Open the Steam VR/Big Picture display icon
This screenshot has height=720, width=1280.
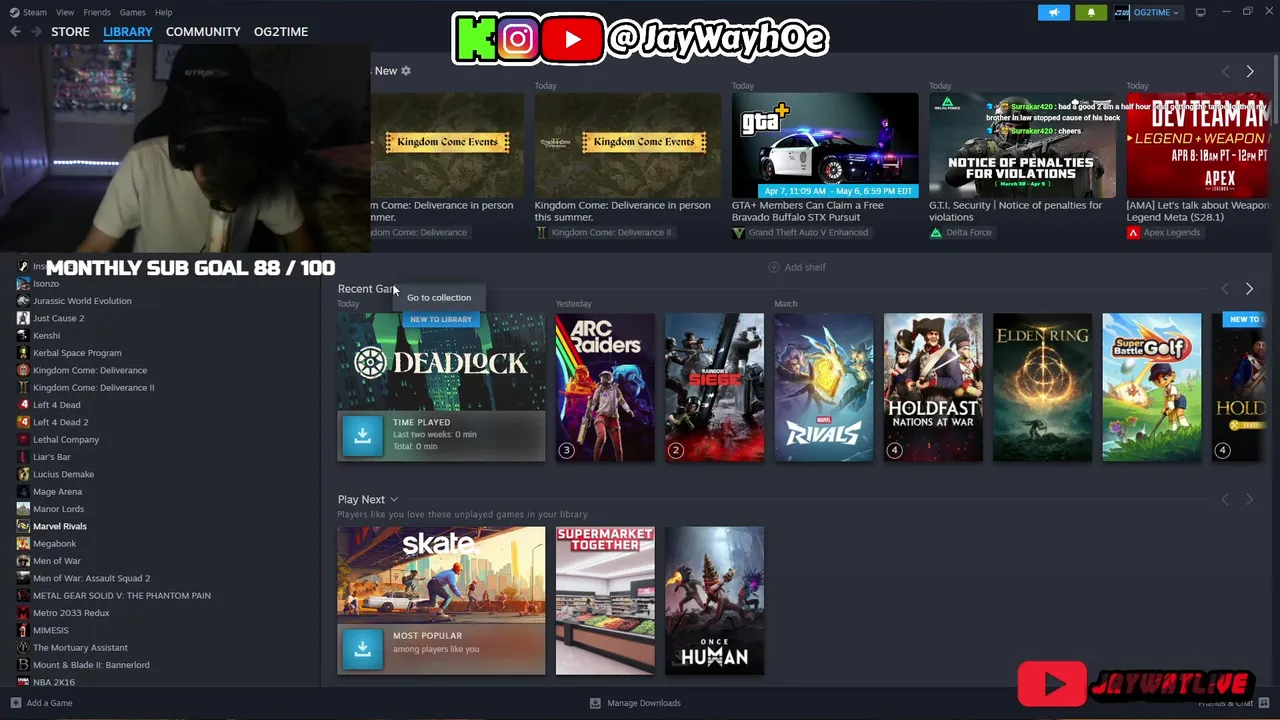click(x=1200, y=12)
